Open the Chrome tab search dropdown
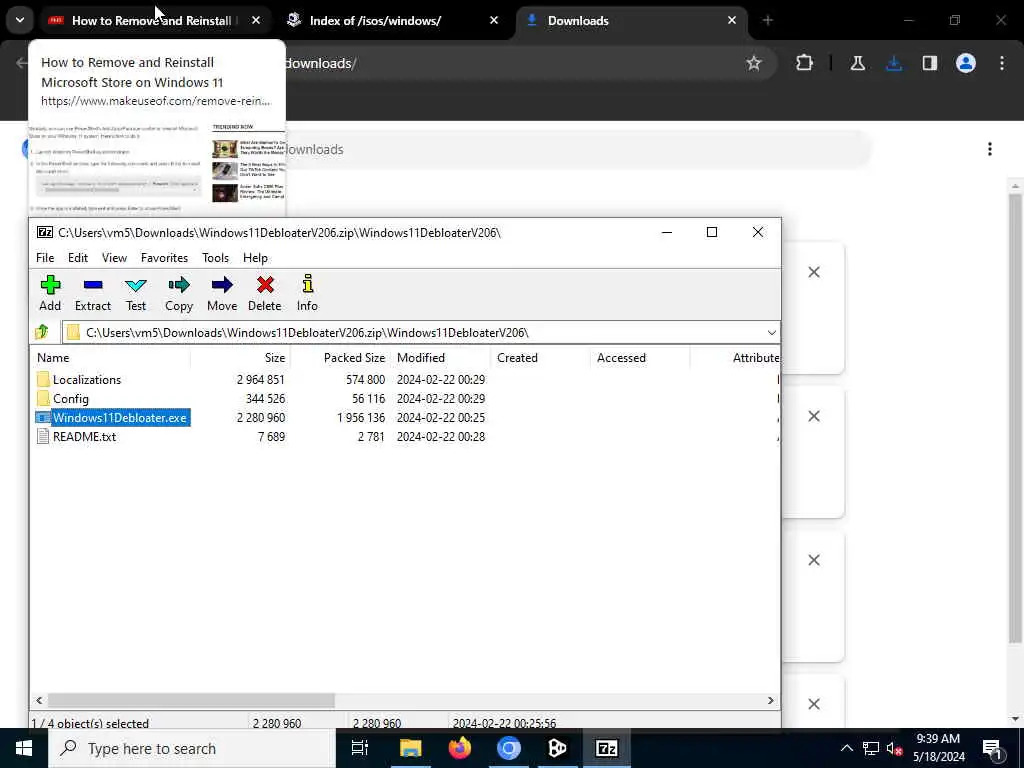Image resolution: width=1024 pixels, height=768 pixels. point(20,20)
